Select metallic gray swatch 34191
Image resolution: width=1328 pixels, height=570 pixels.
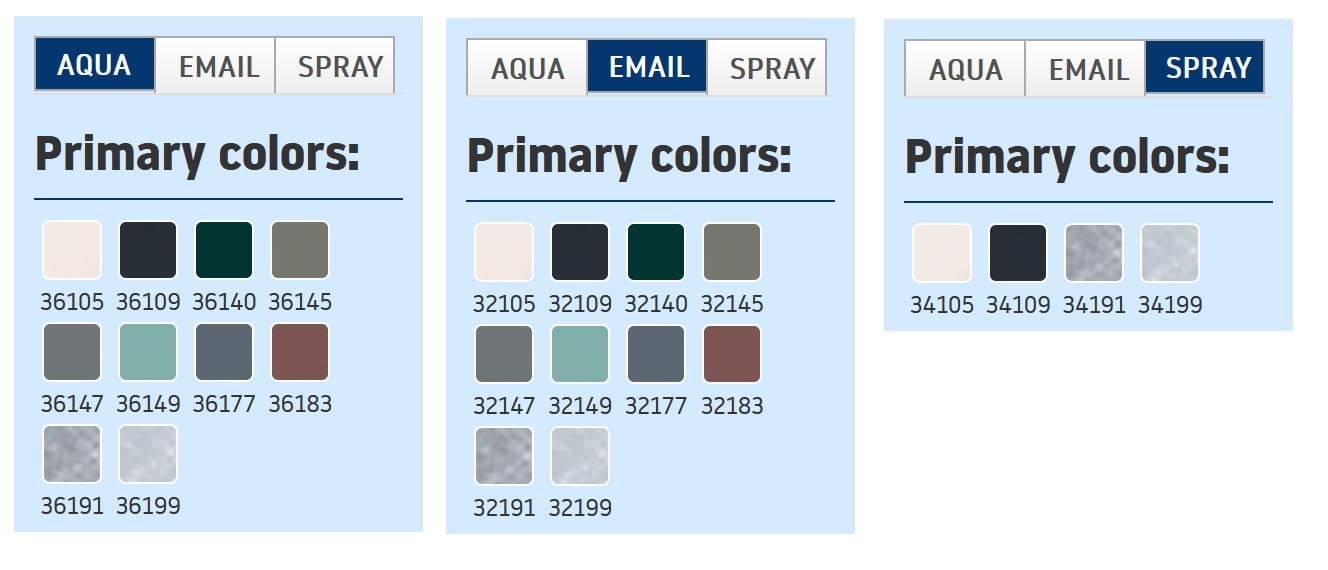[1094, 253]
